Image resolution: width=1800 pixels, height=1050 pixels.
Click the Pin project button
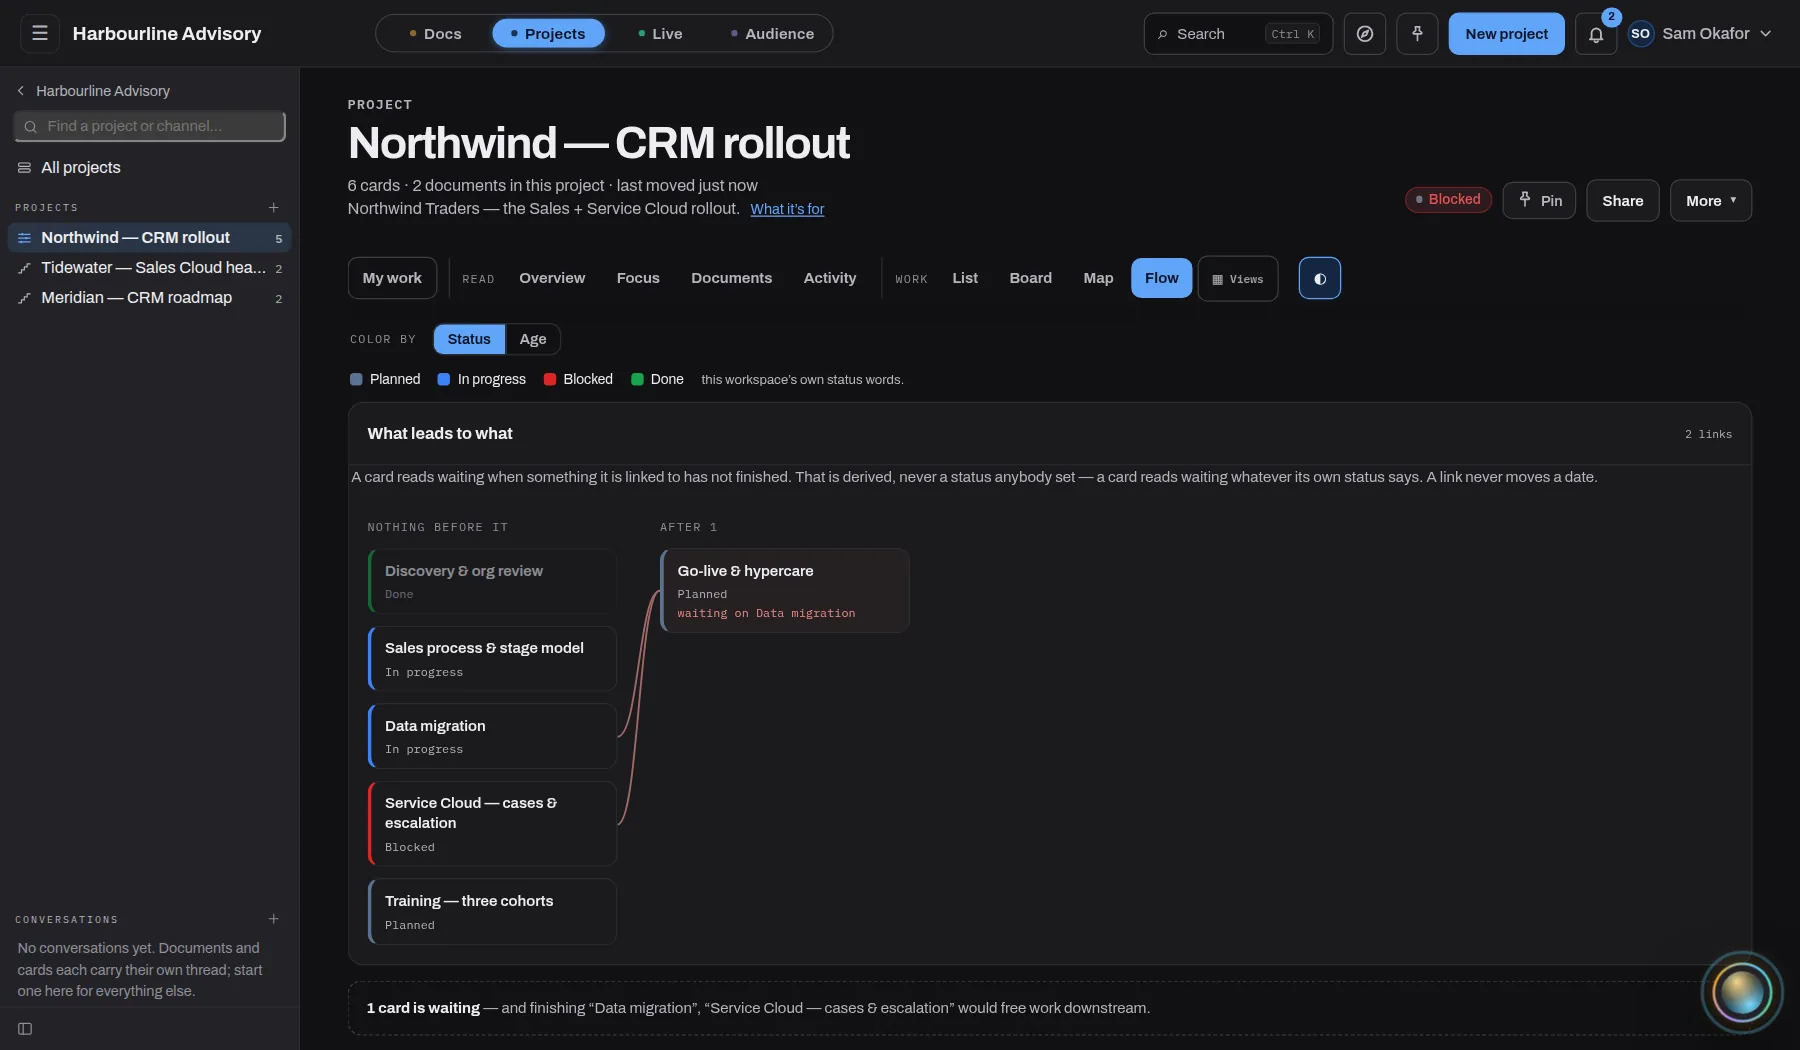(x=1539, y=201)
